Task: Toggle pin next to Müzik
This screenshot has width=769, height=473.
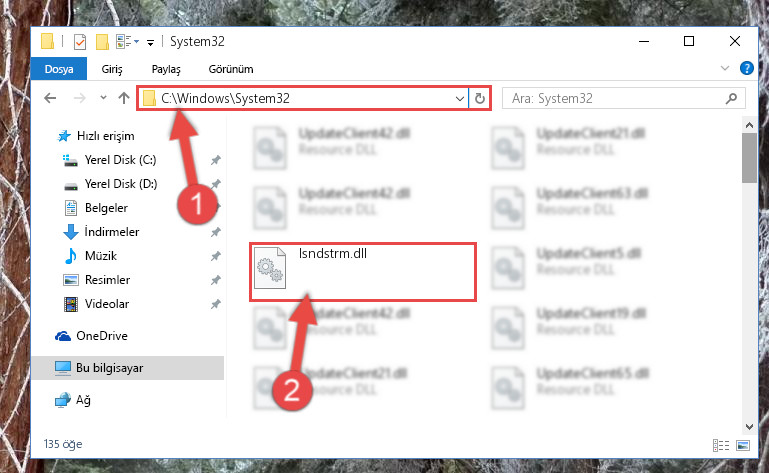Action: click(215, 256)
